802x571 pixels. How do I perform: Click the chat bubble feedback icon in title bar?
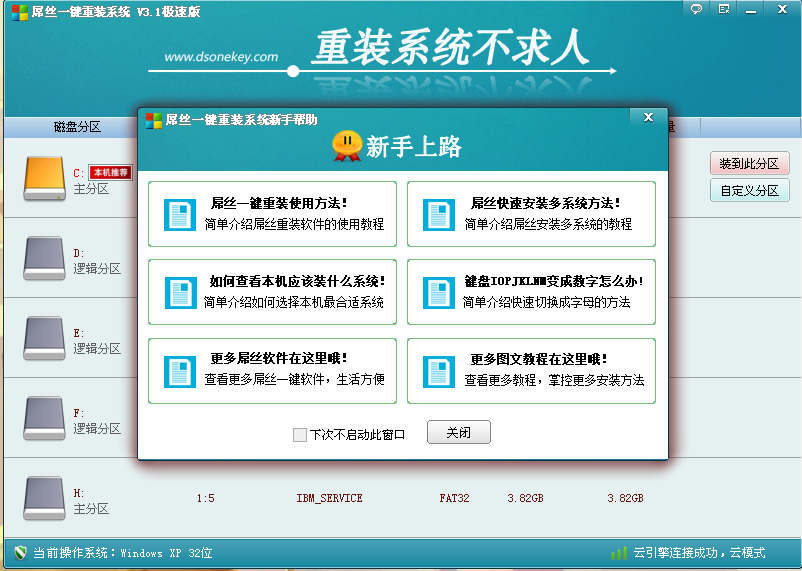click(697, 9)
